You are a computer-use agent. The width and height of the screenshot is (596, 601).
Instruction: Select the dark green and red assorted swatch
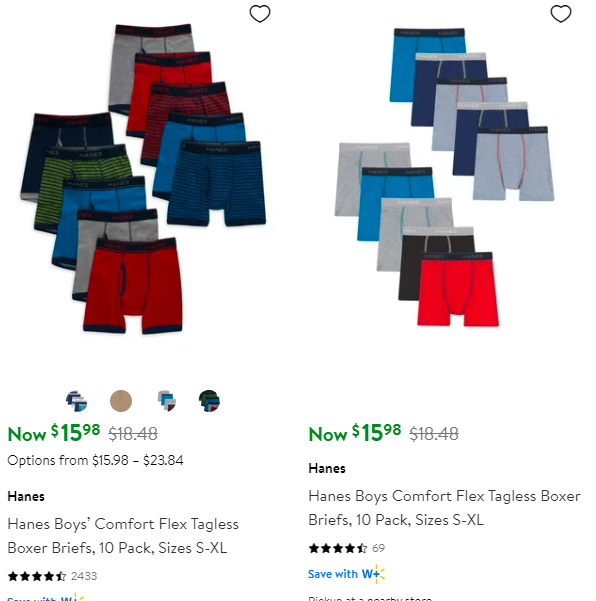[209, 401]
